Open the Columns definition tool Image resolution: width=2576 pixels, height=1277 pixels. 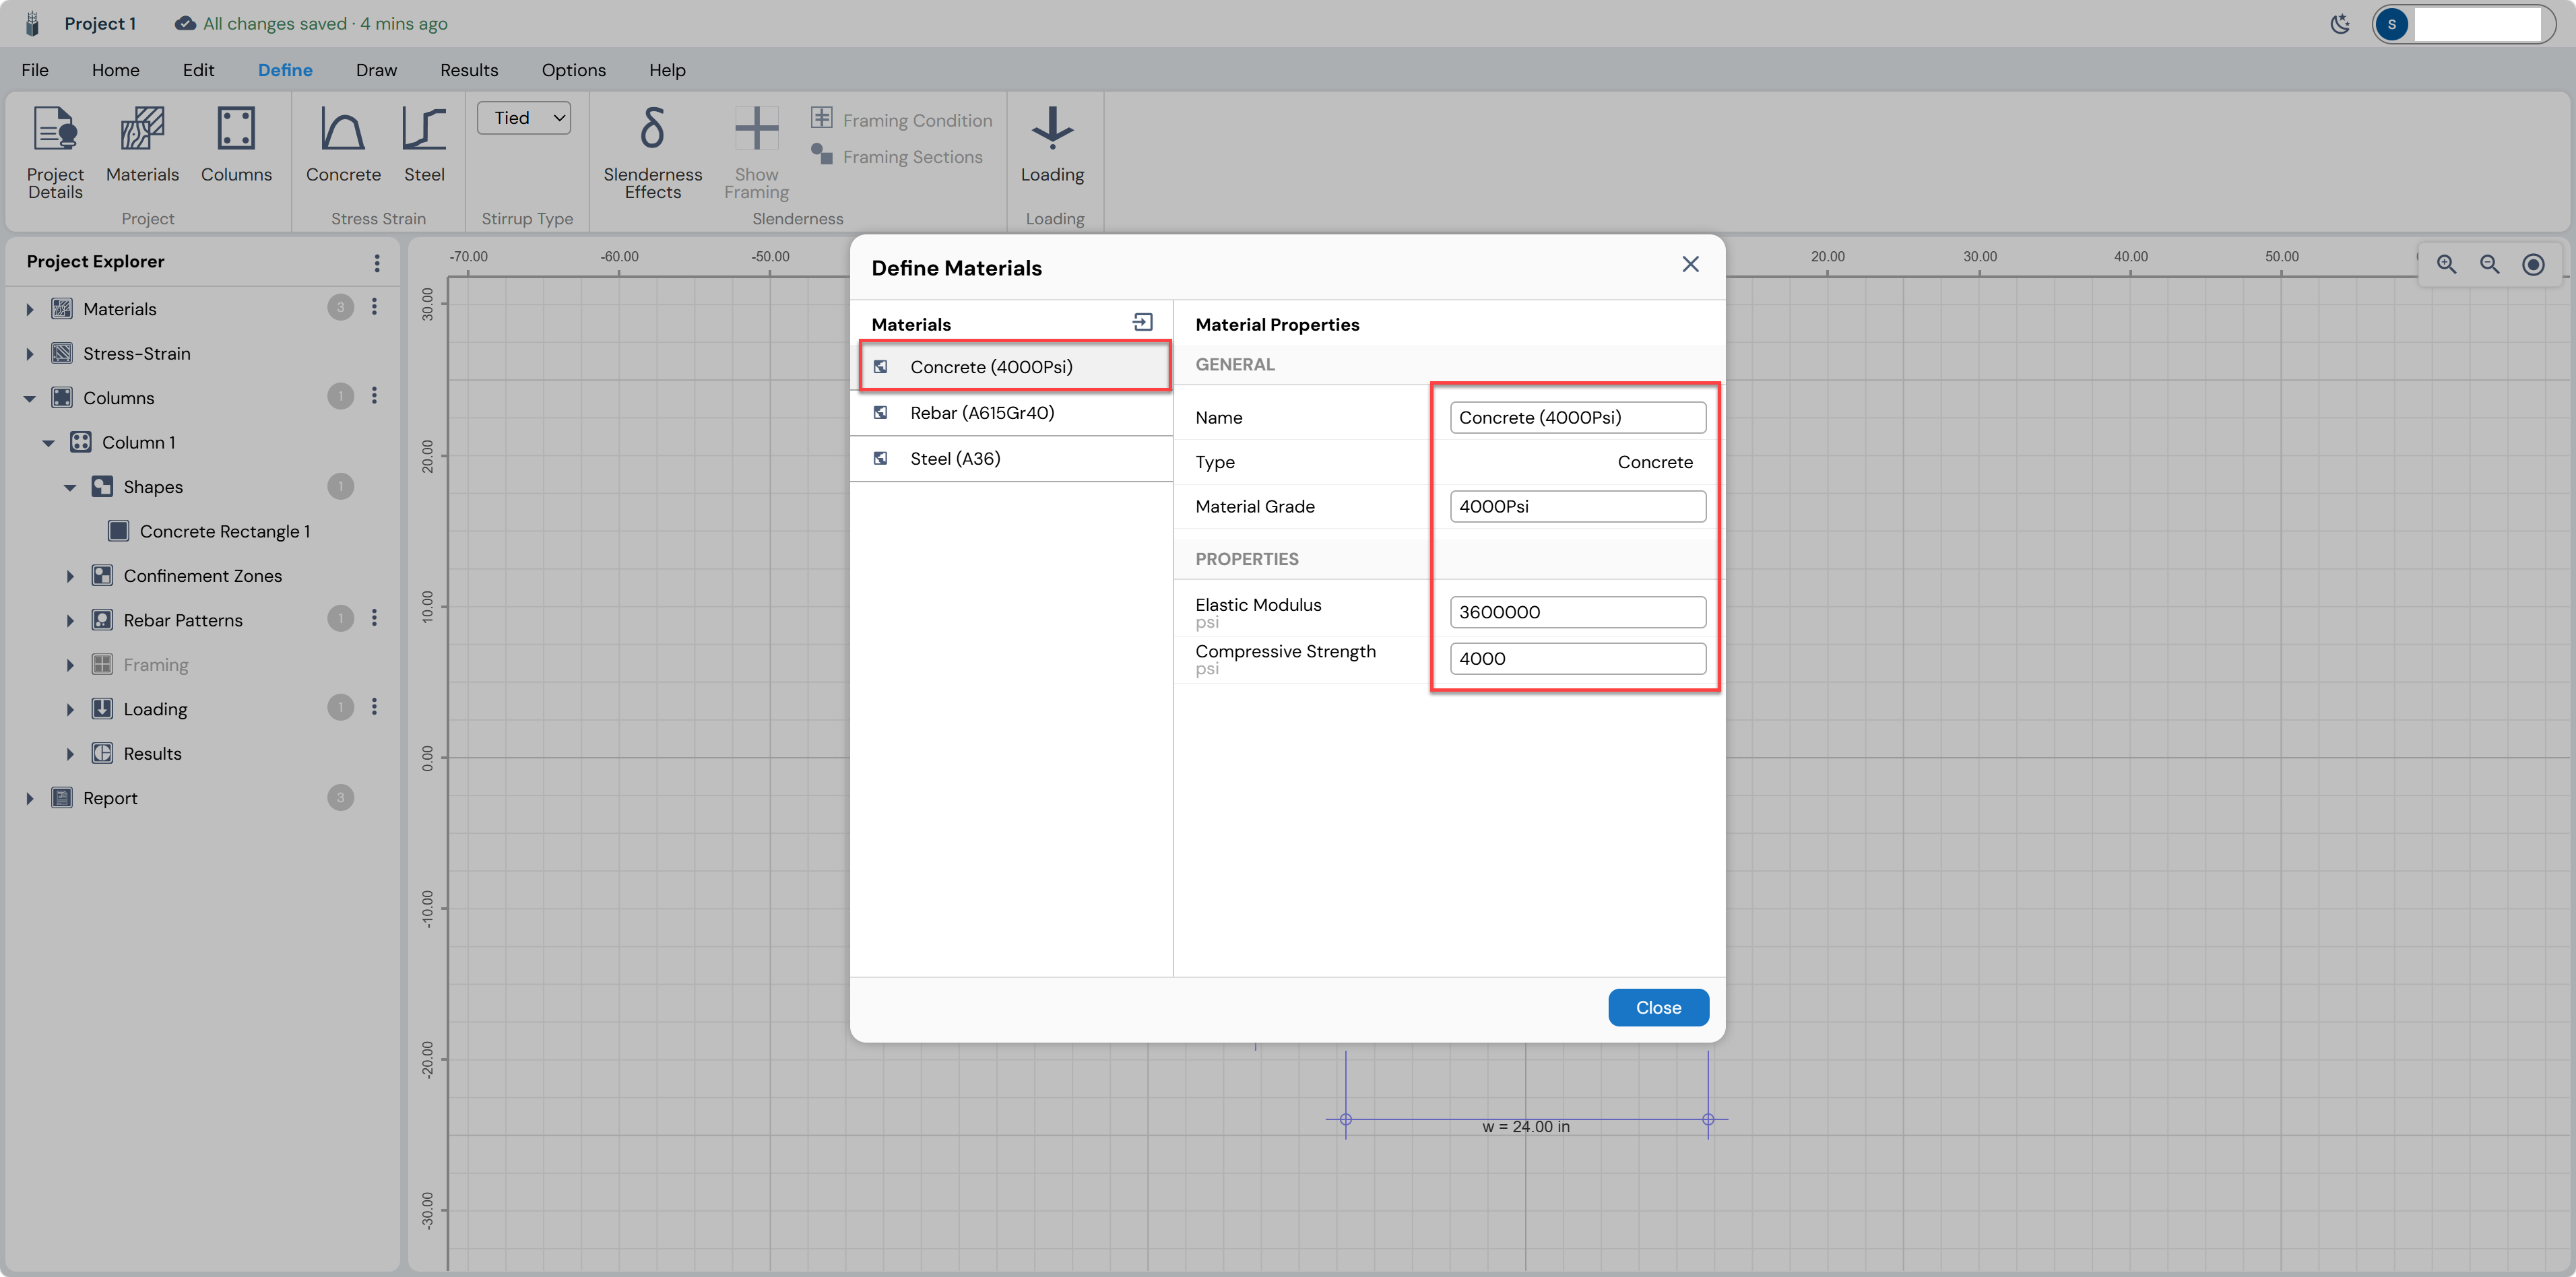click(x=236, y=145)
